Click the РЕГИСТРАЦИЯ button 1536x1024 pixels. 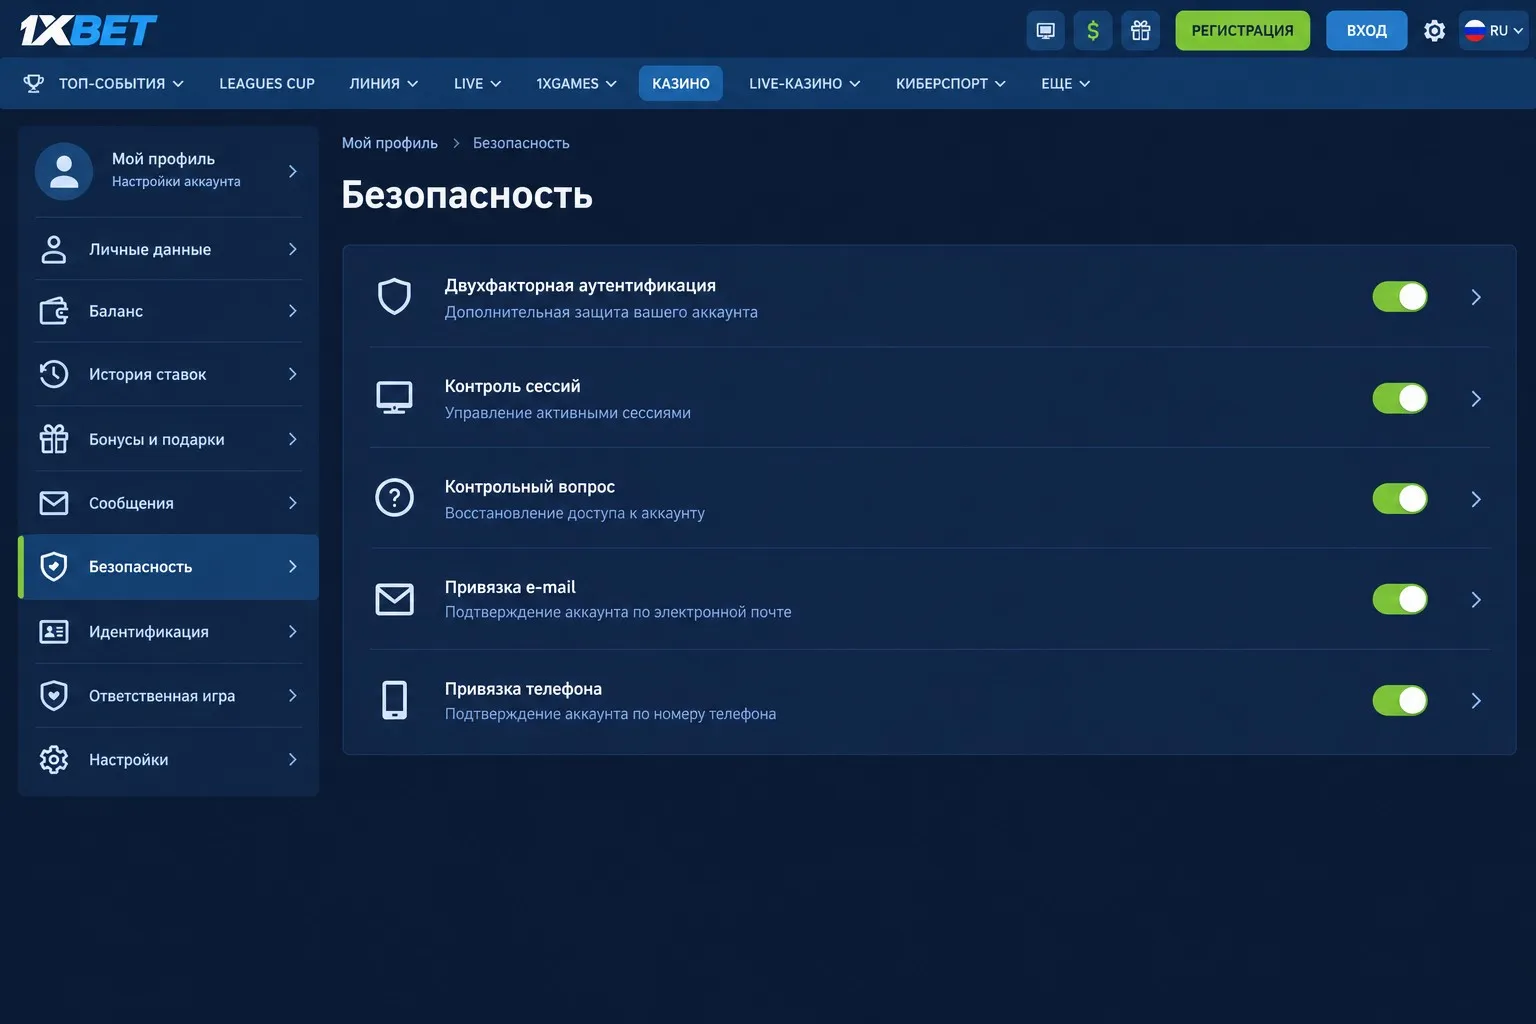click(x=1242, y=31)
